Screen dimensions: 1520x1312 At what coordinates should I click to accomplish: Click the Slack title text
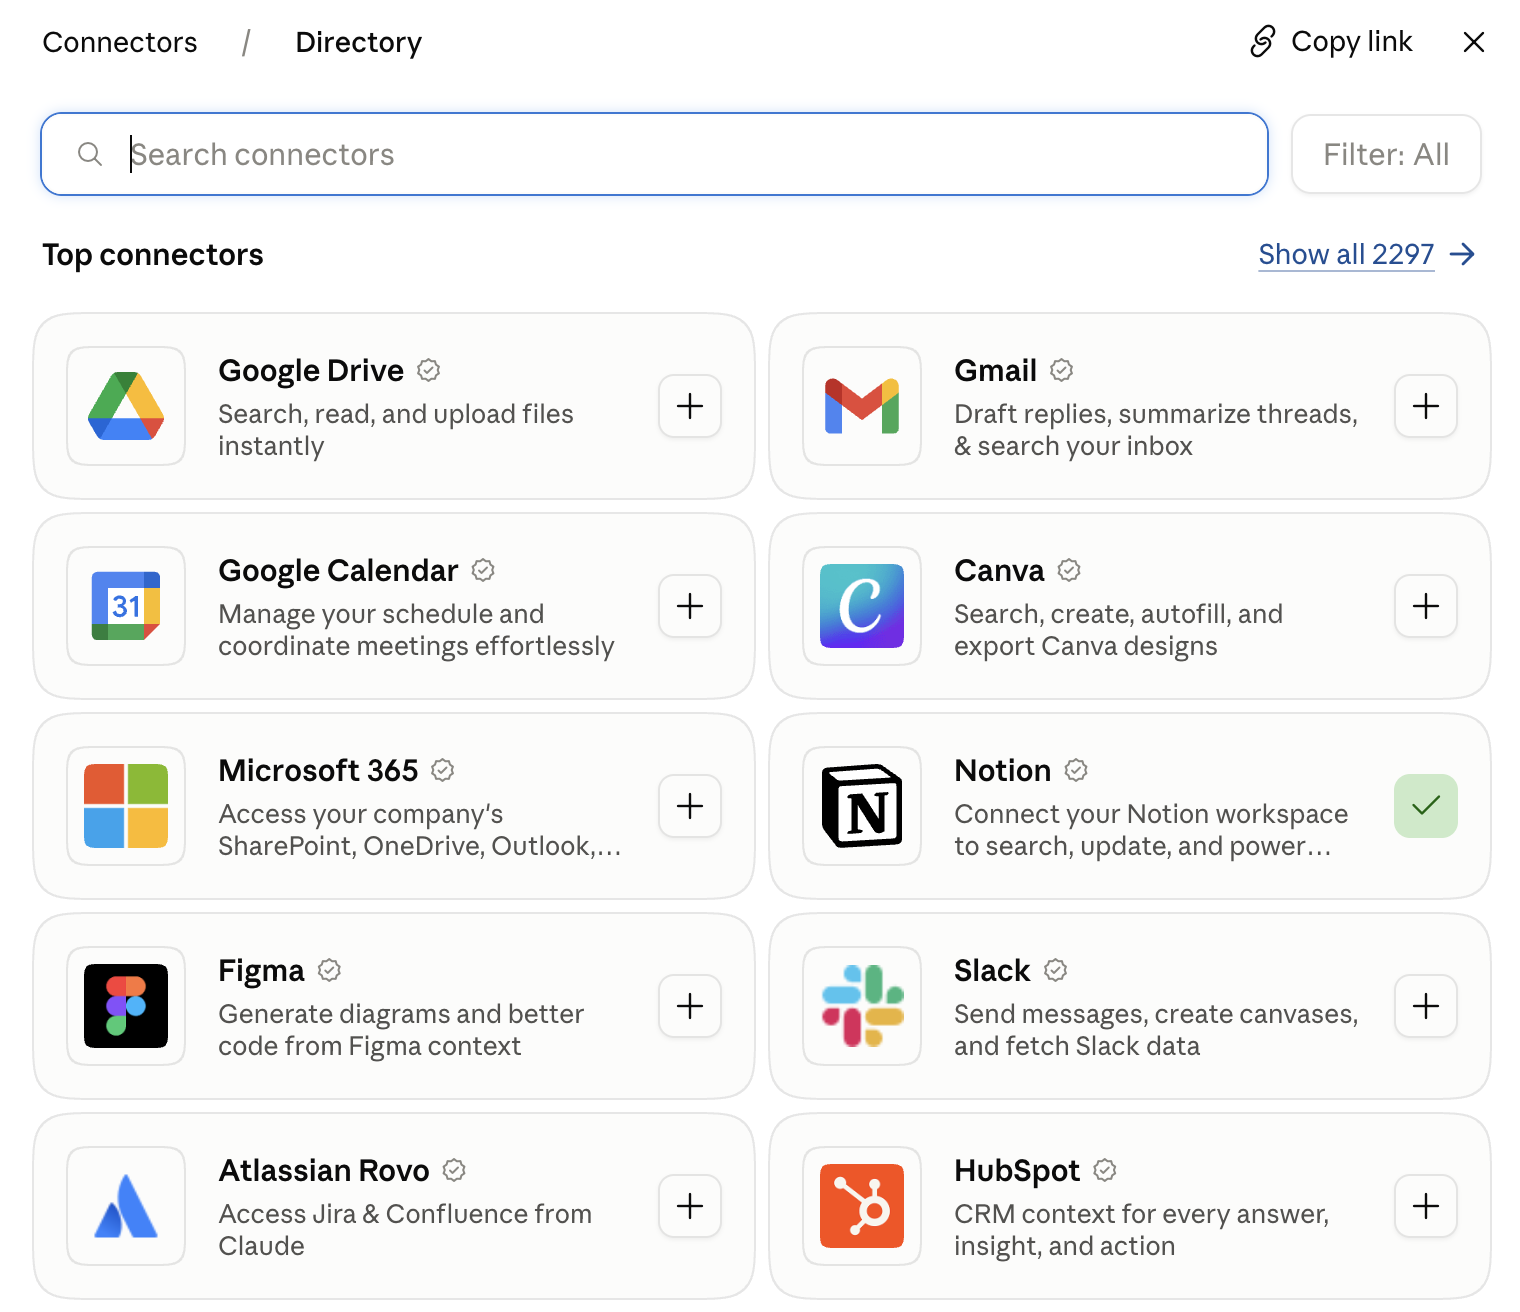coord(992,970)
